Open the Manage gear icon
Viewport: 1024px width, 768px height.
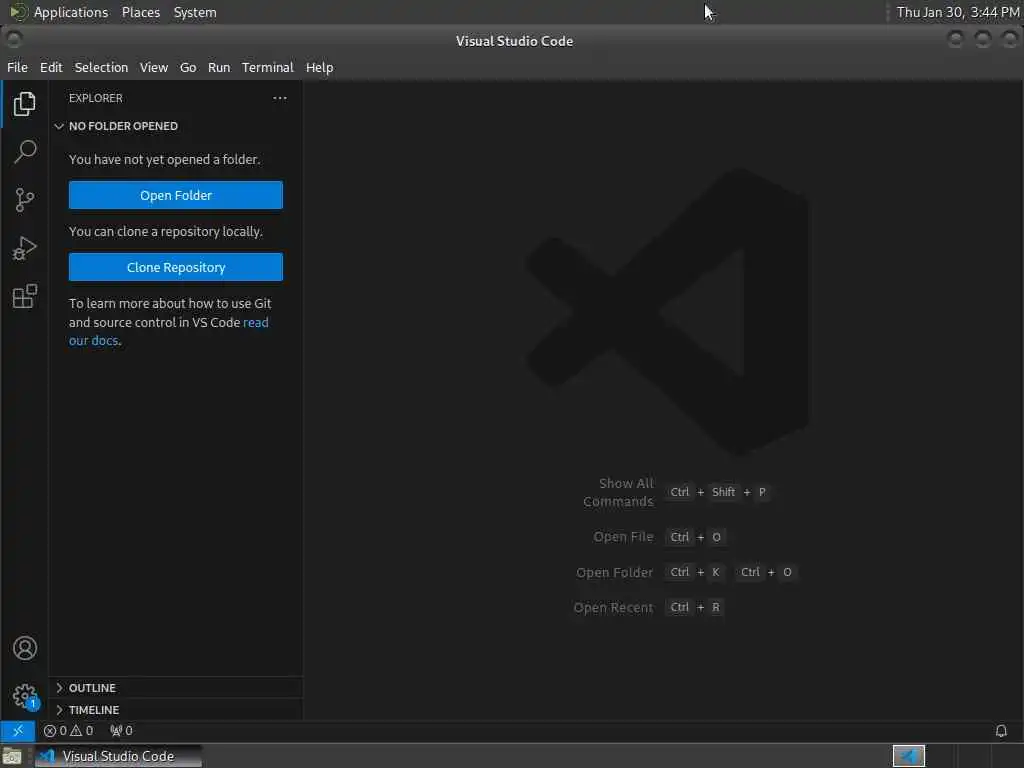25,696
